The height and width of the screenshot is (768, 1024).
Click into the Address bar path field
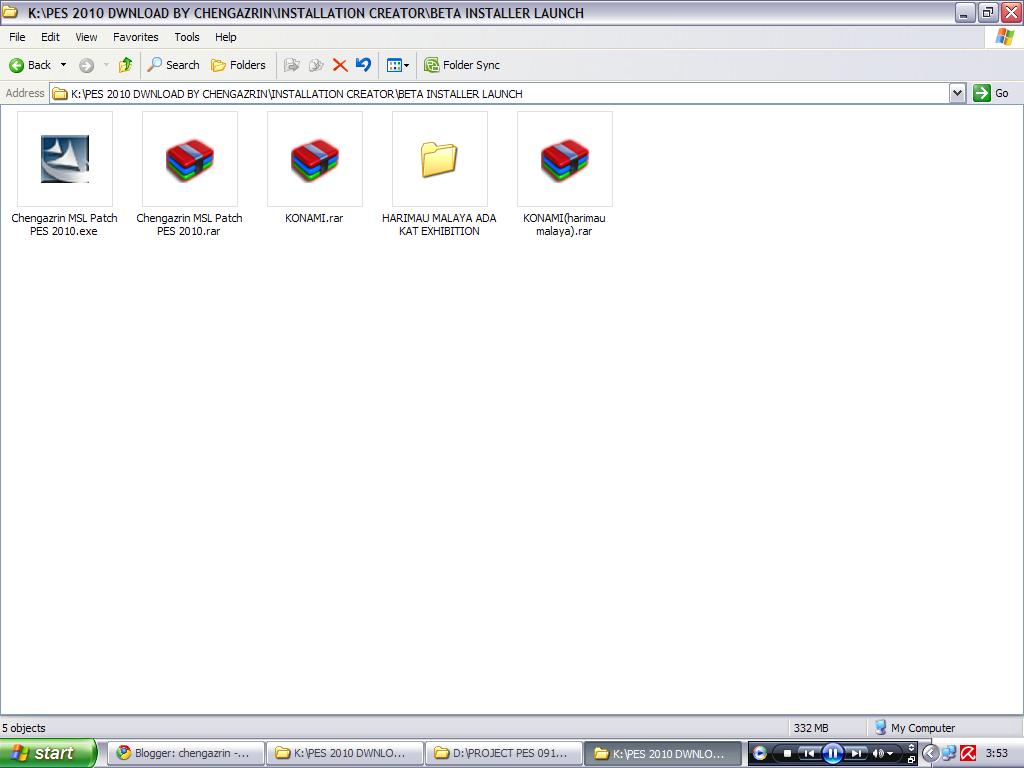click(500, 93)
